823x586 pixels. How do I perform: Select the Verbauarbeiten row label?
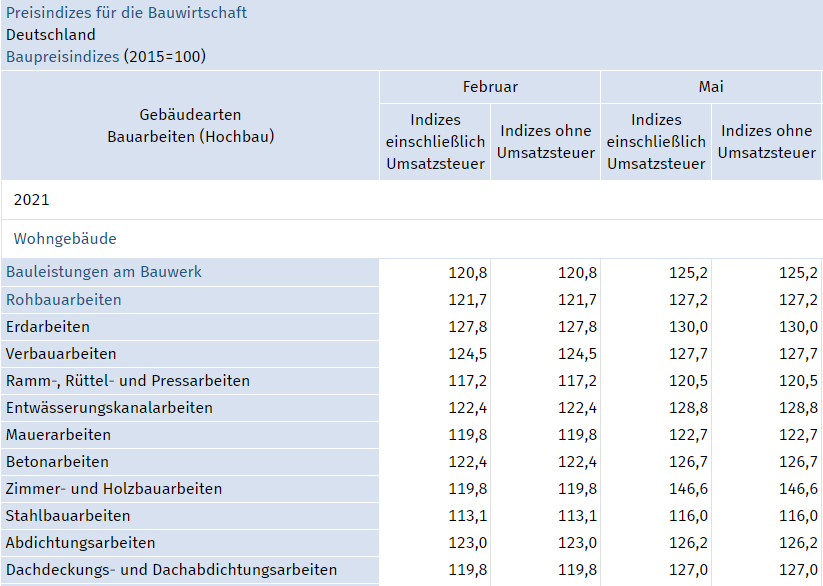tap(61, 354)
